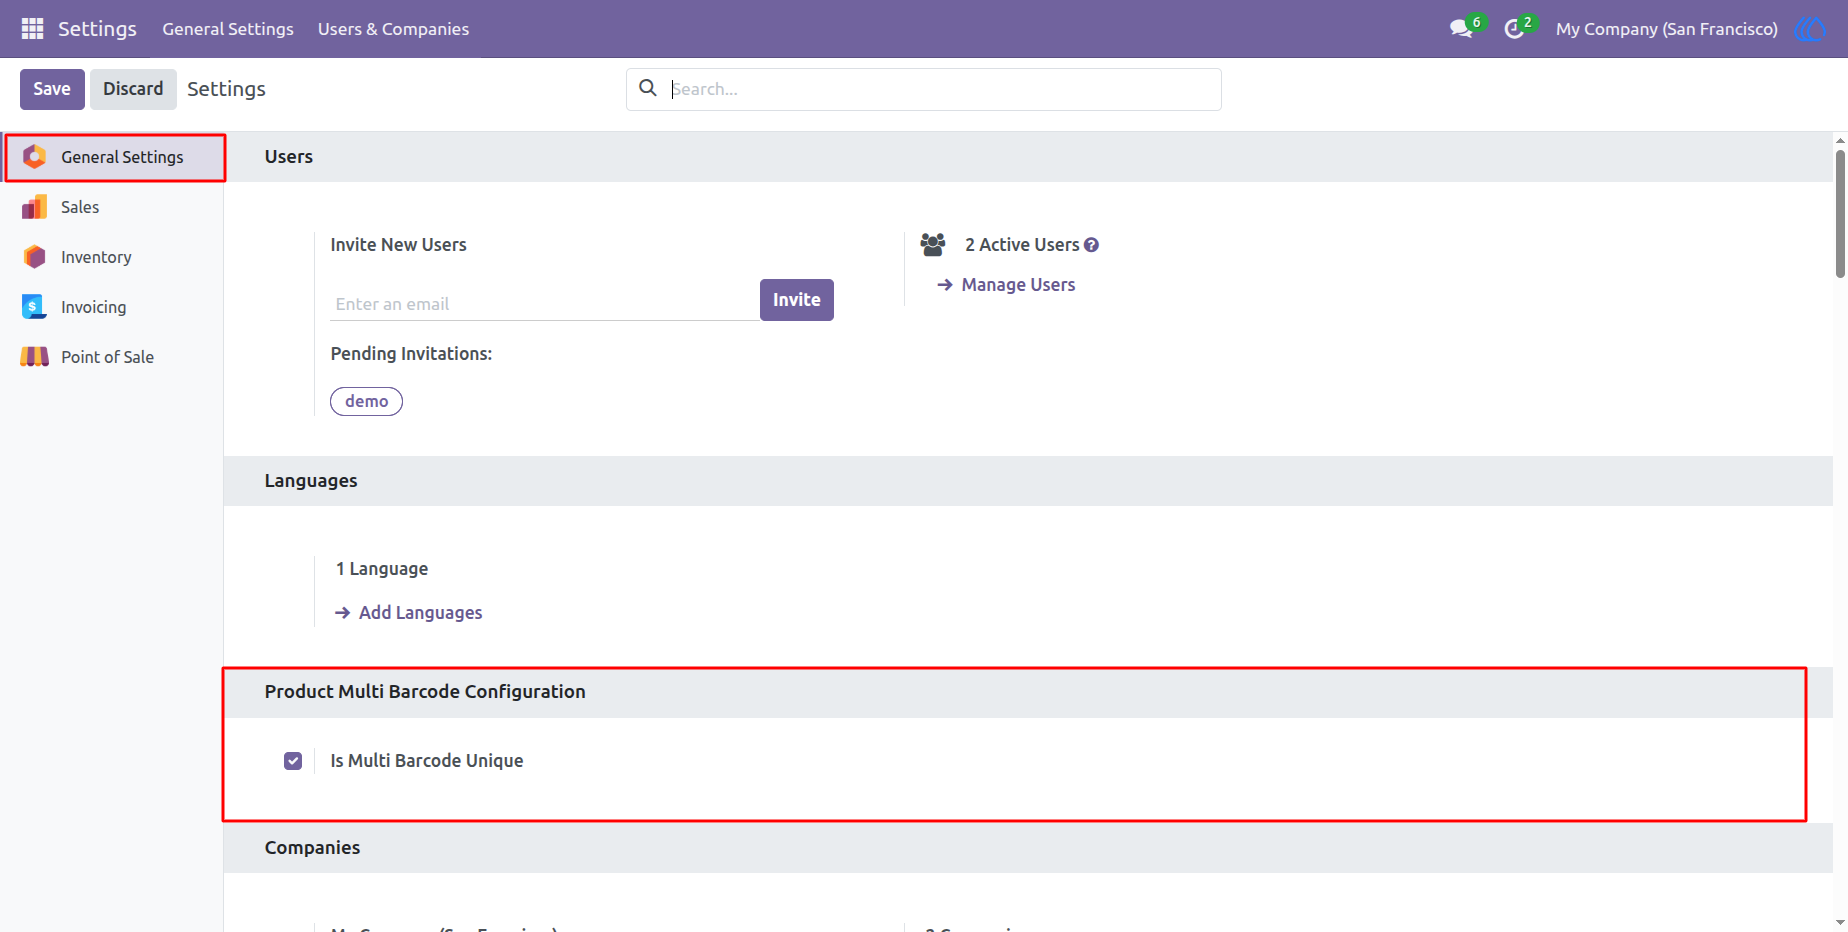Screen dimensions: 1848x932
Task: Open the My Company (San Francisco) switcher
Action: coord(1667,29)
